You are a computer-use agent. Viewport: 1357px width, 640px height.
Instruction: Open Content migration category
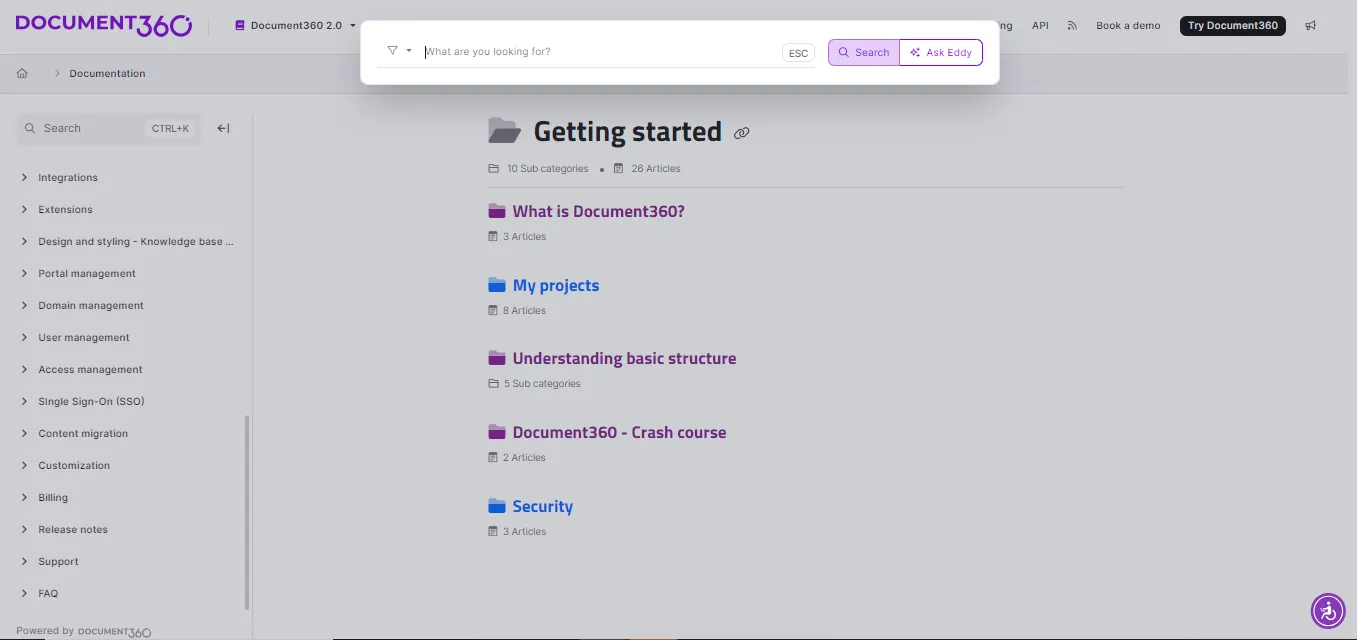coord(83,433)
